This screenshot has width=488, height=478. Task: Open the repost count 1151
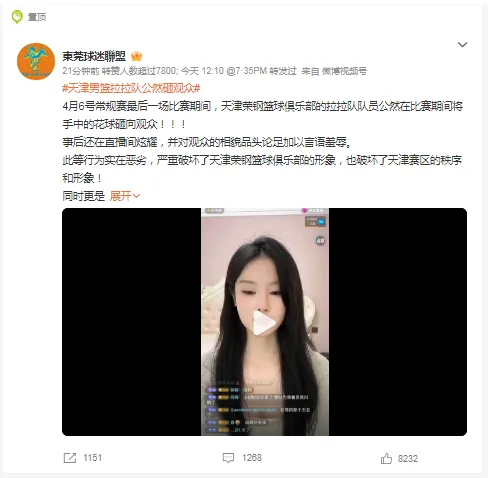pyautogui.click(x=92, y=458)
